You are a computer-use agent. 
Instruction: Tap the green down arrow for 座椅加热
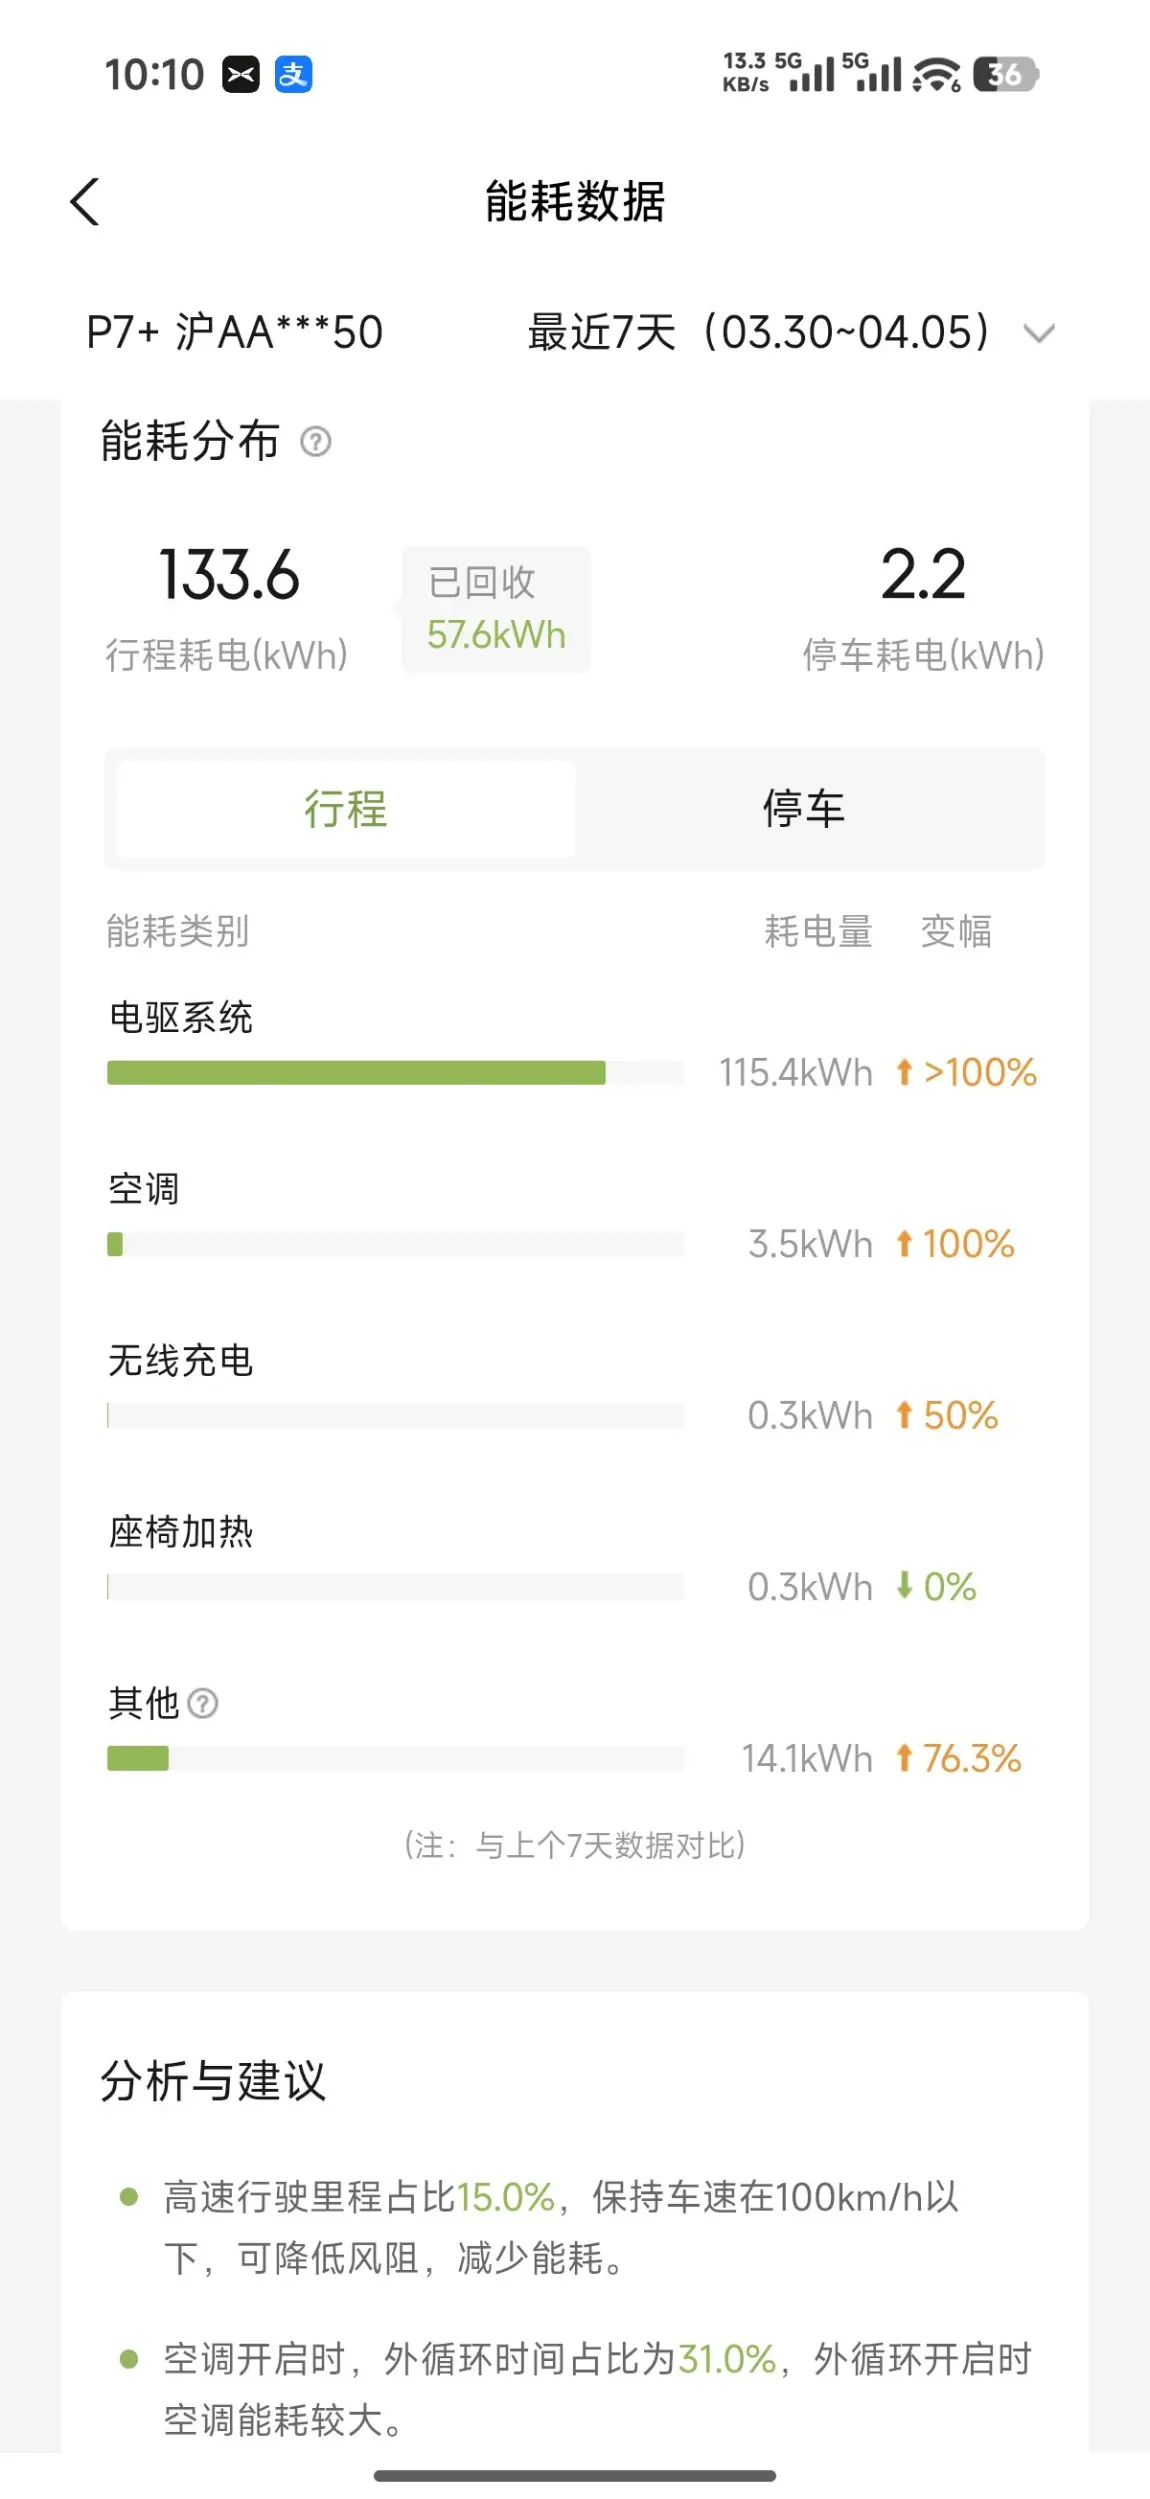click(x=904, y=1586)
